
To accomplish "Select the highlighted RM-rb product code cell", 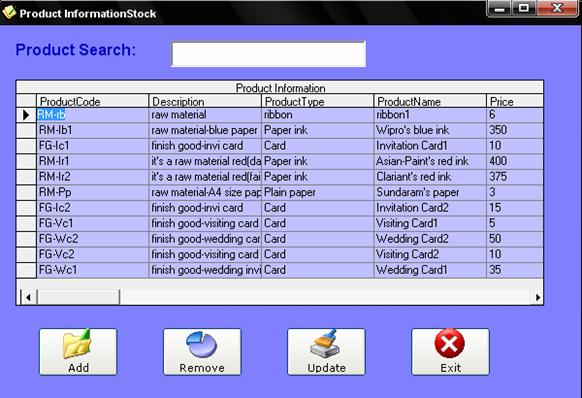I will tap(92, 115).
